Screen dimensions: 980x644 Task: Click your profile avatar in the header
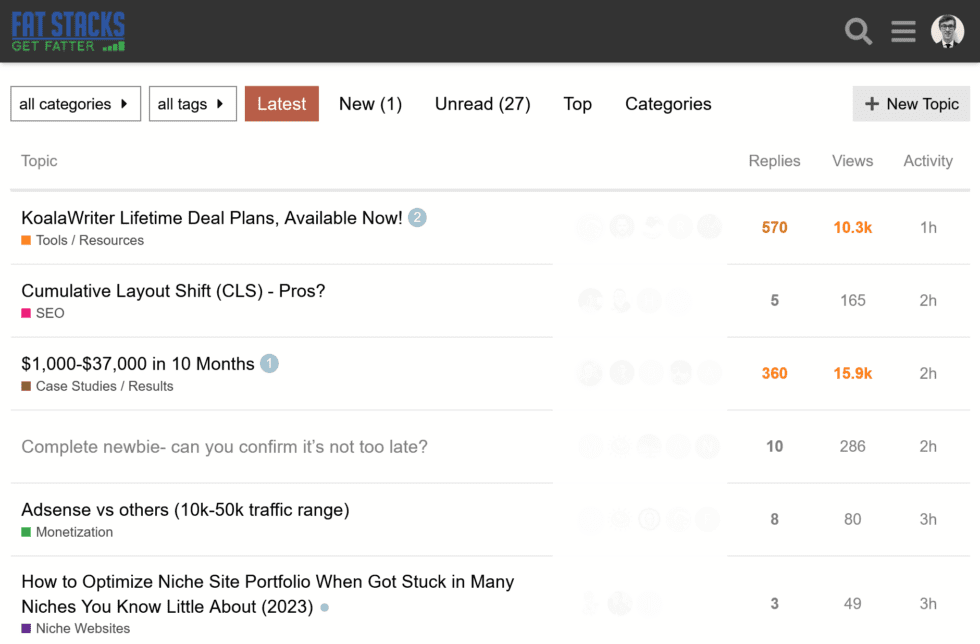click(947, 31)
